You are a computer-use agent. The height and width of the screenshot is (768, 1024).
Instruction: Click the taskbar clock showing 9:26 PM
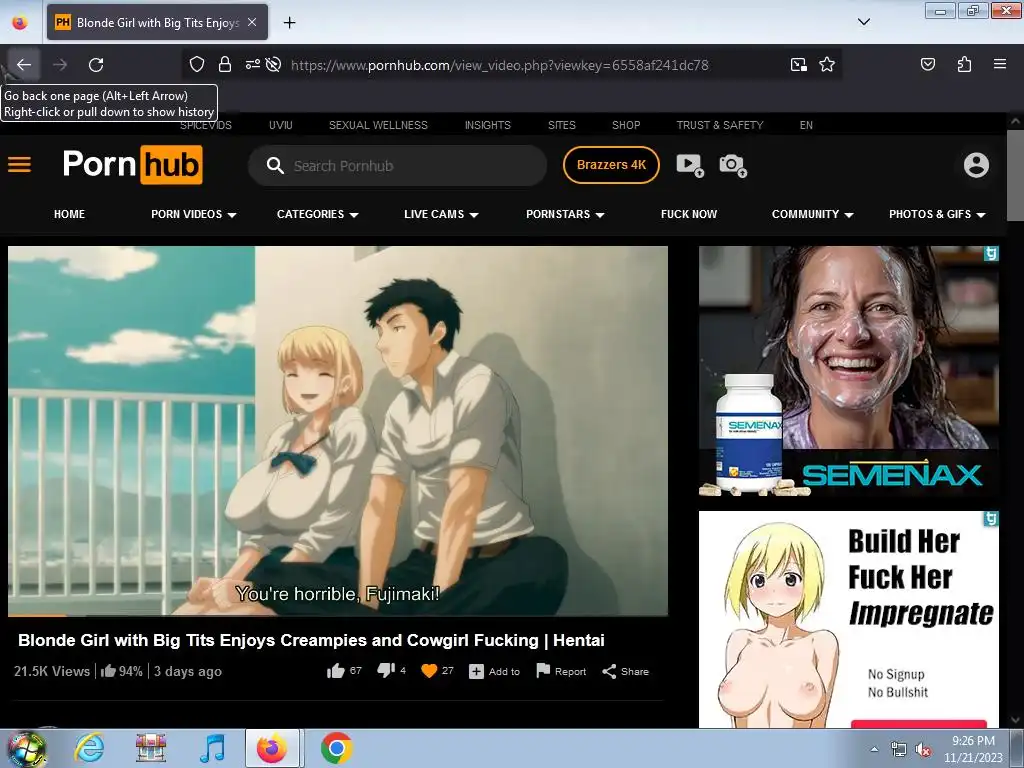(973, 749)
